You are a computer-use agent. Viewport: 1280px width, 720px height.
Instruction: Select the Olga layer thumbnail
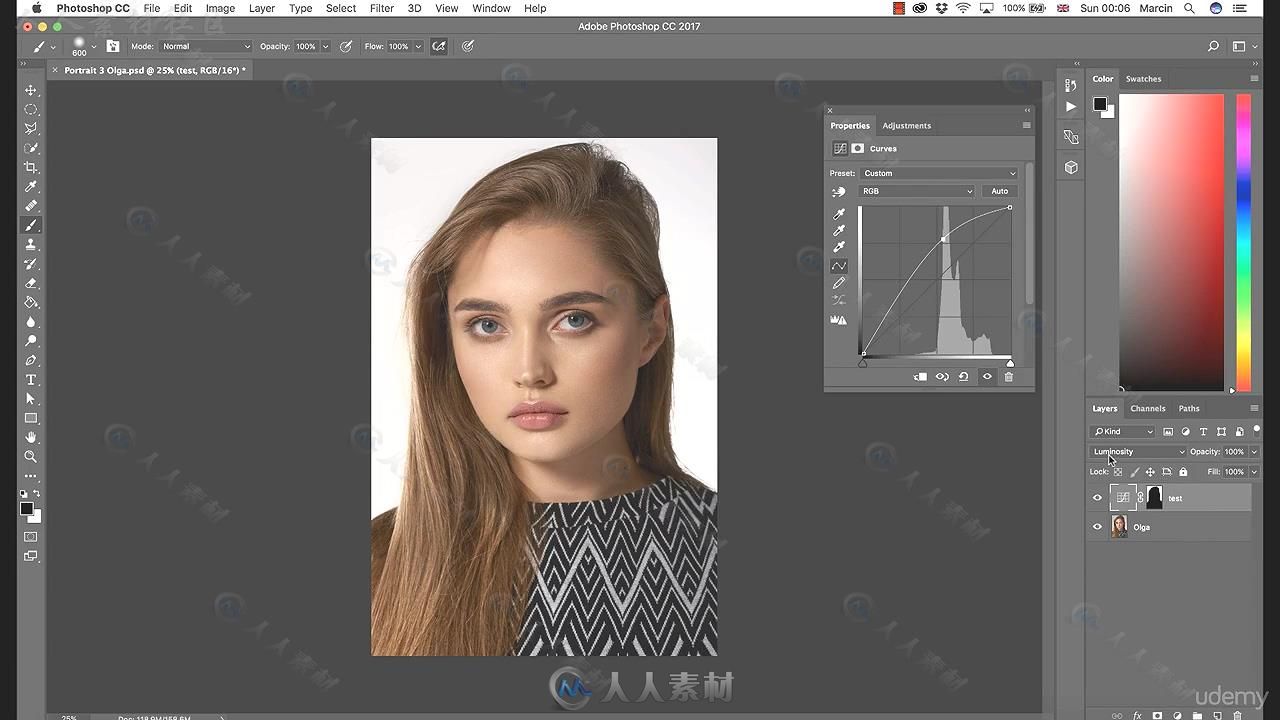tap(1119, 527)
